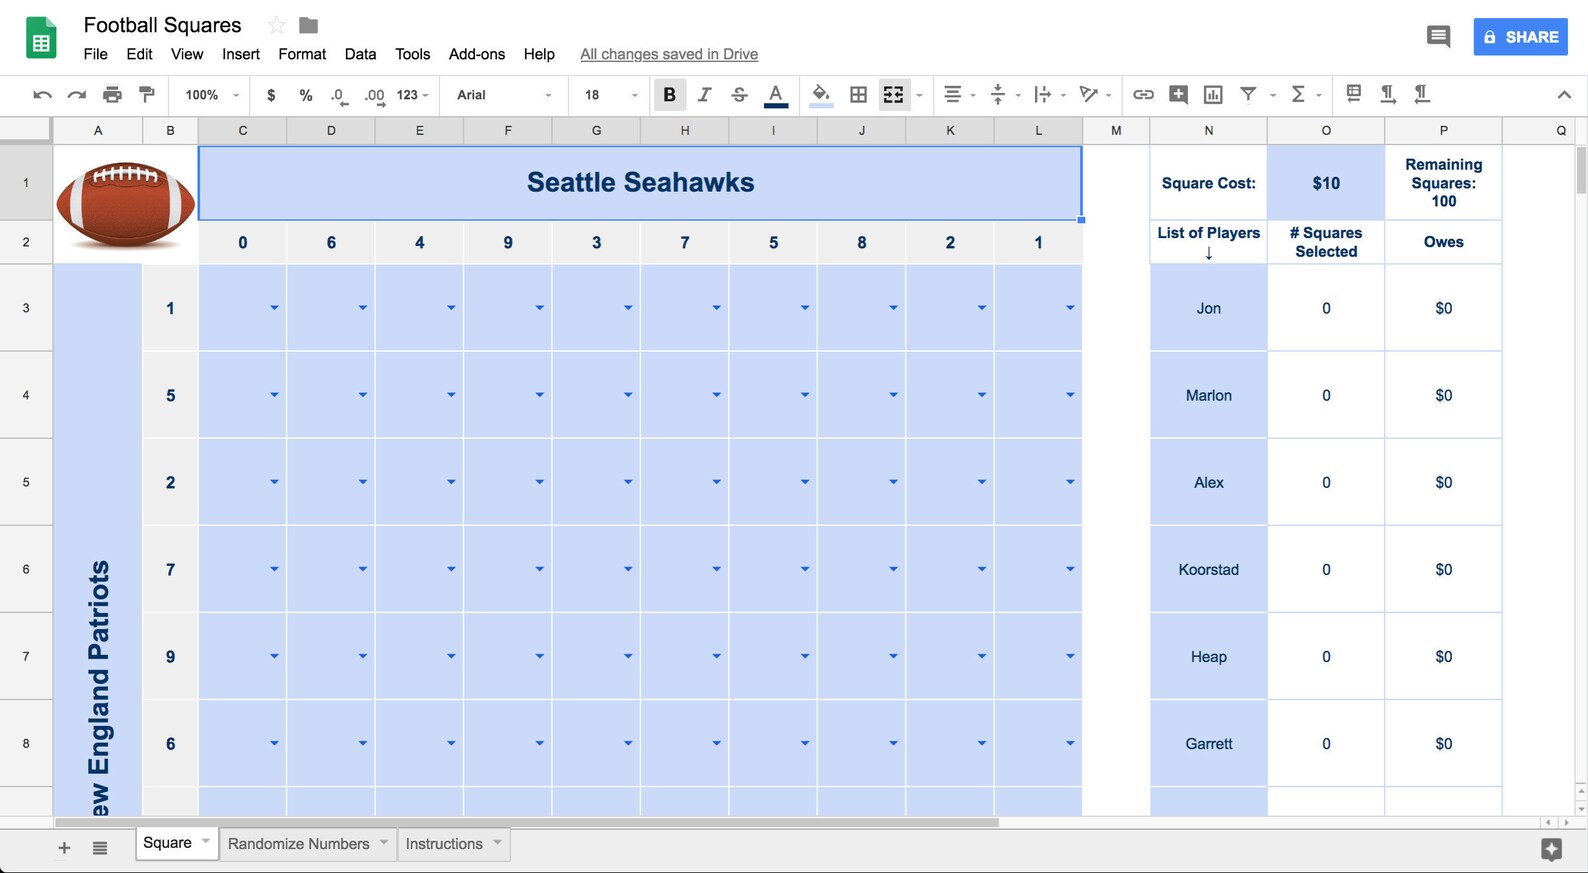
Task: Open the View menu
Action: [187, 54]
